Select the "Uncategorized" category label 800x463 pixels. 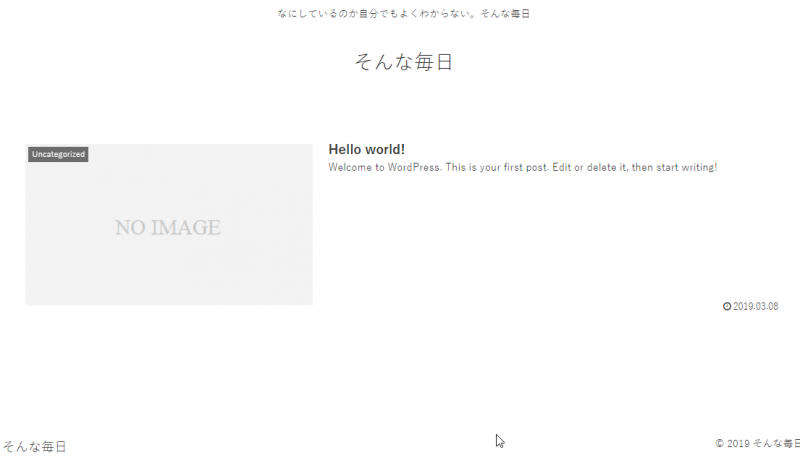pyautogui.click(x=58, y=154)
